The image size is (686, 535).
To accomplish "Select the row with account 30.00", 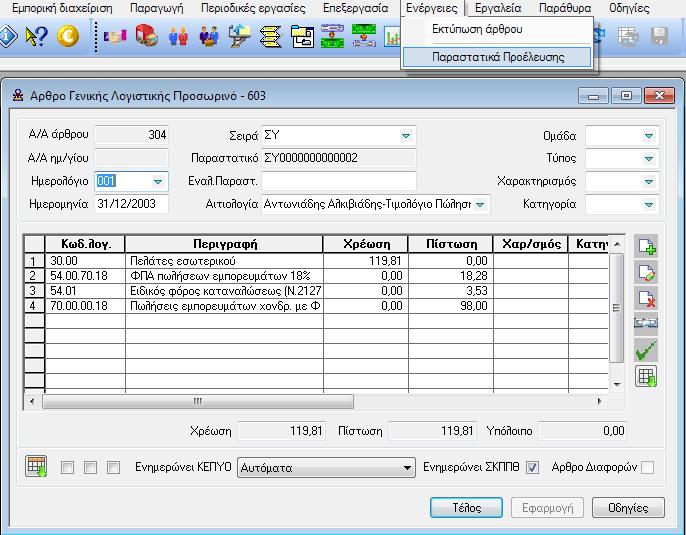I will pos(316,261).
